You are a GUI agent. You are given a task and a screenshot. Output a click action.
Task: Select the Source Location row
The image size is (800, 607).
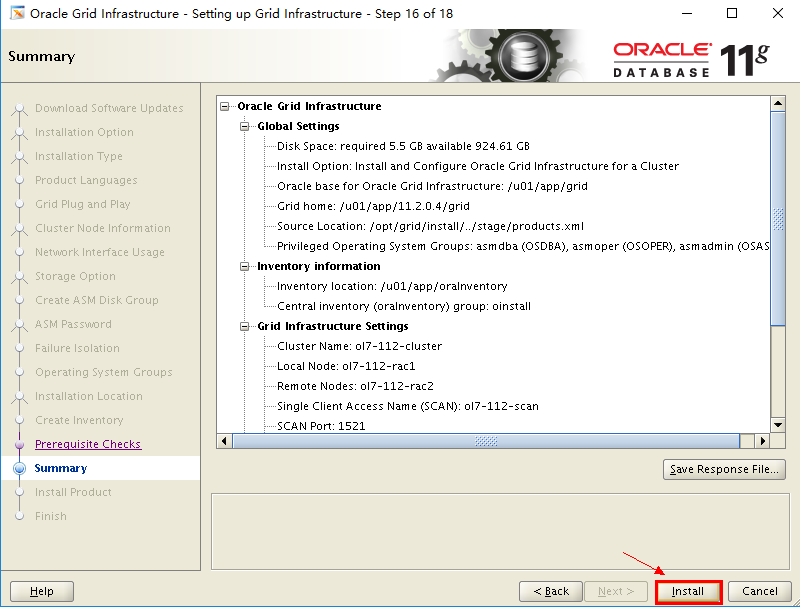[430, 226]
